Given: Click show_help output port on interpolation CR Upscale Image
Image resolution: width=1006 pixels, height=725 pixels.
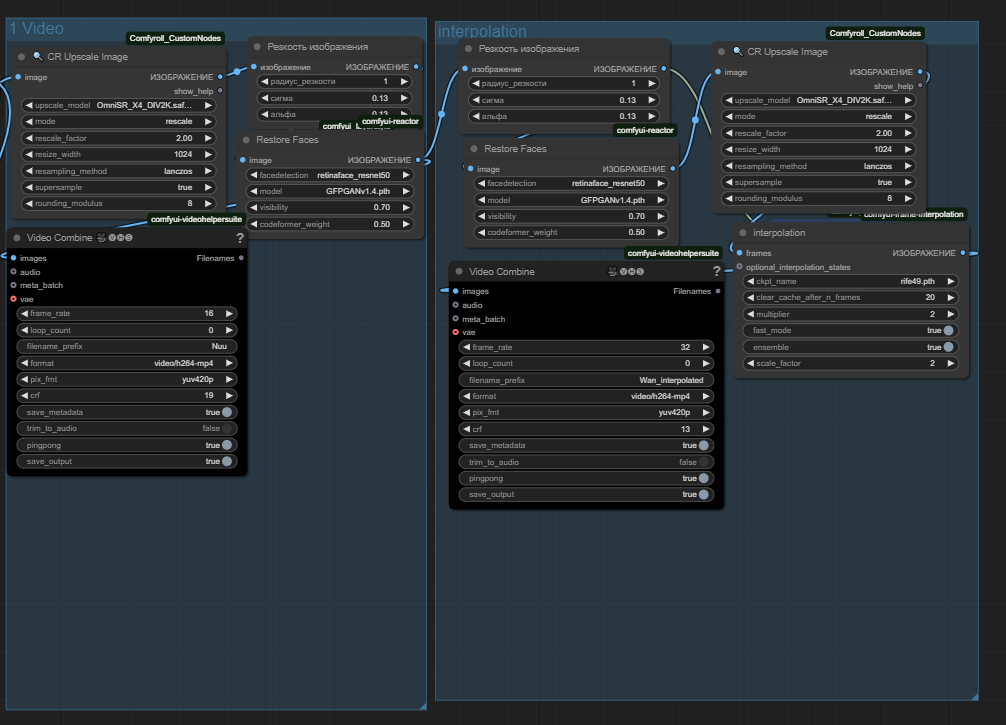Looking at the screenshot, I should coord(920,85).
